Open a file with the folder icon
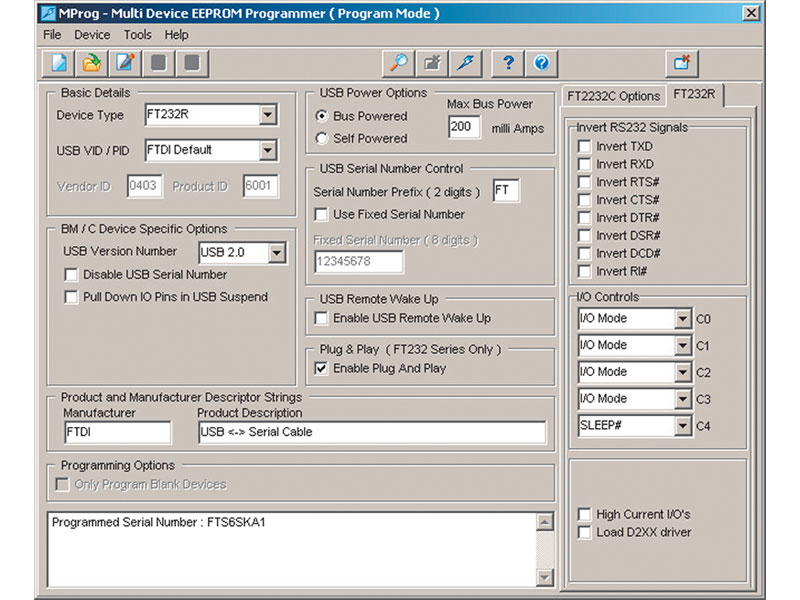Screen dimensions: 800x600 click(x=92, y=63)
